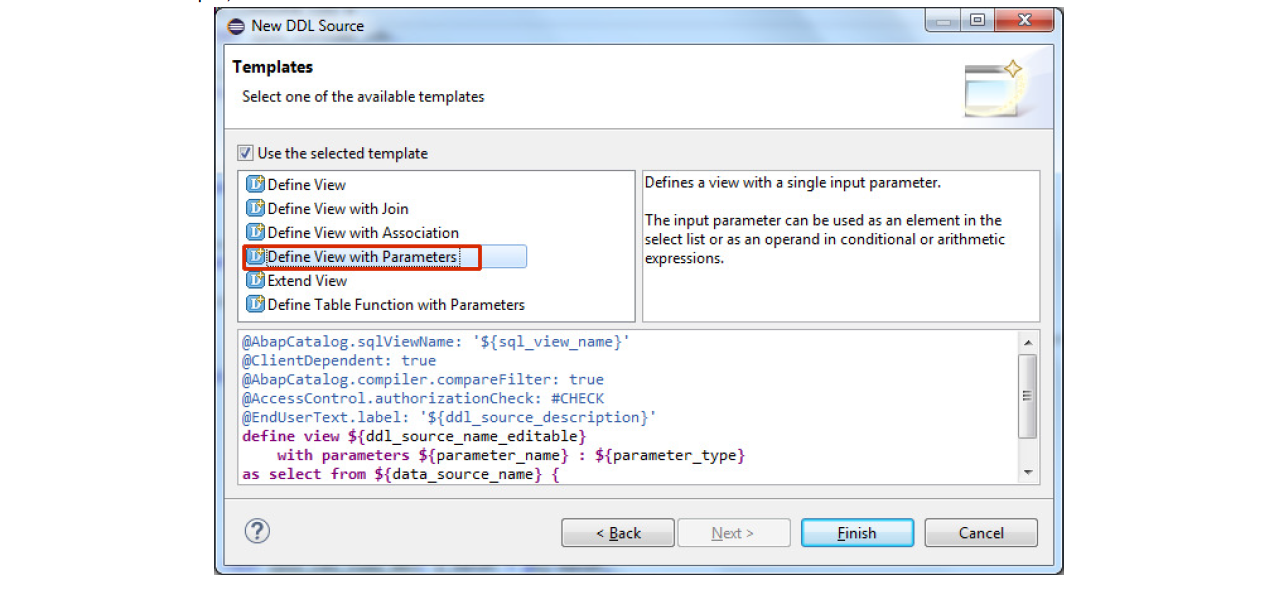Click the scroll-up arrow on the code preview
The image size is (1277, 599).
[x=1029, y=340]
